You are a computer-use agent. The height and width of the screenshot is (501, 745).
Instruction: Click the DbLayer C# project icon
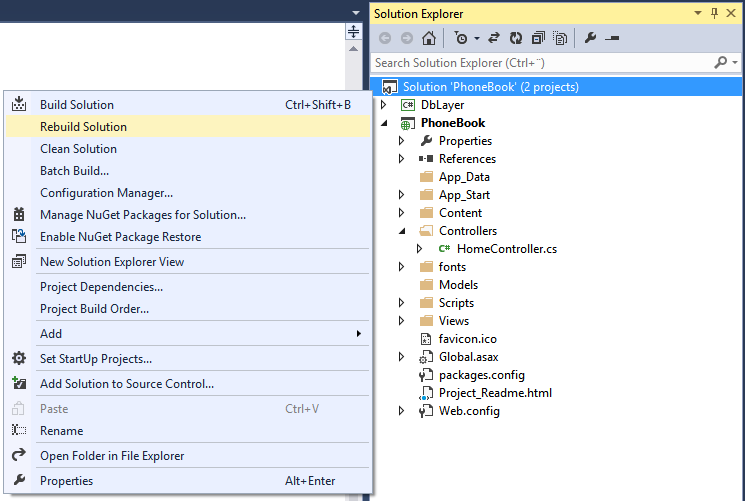[408, 105]
